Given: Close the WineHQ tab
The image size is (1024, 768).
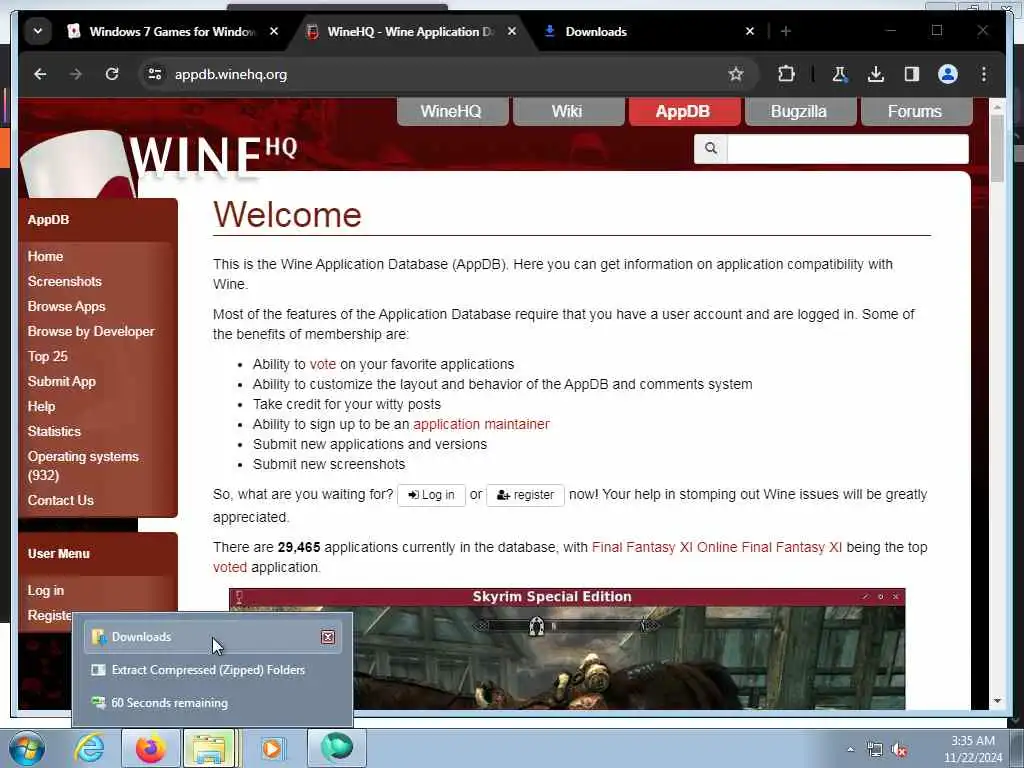Looking at the screenshot, I should point(512,31).
